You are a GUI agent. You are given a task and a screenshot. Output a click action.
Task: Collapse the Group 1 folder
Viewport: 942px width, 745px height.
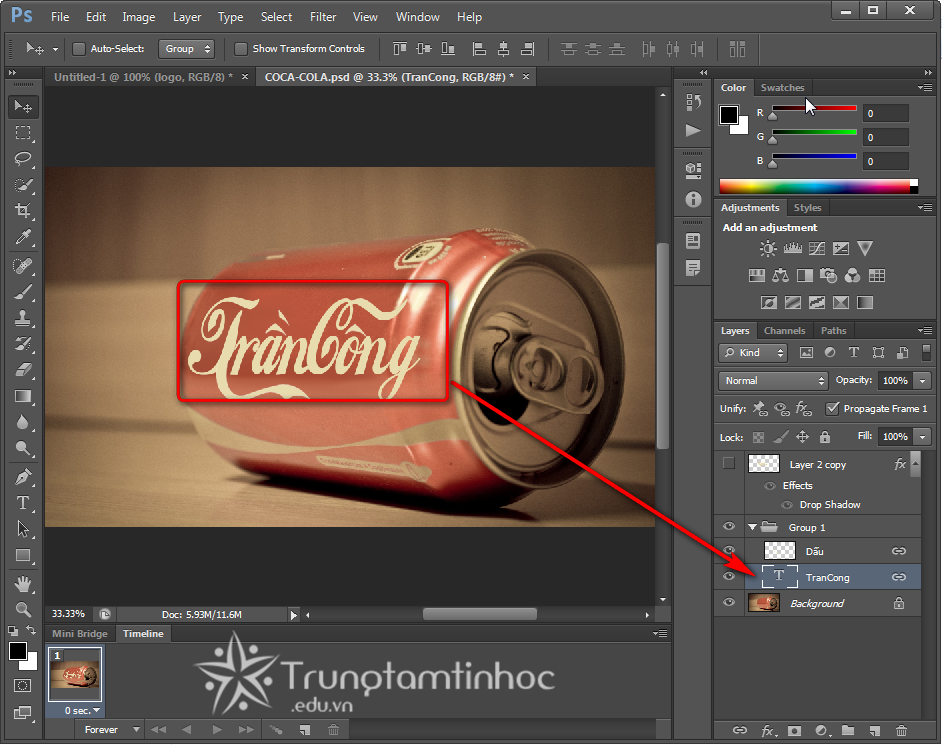pos(752,527)
